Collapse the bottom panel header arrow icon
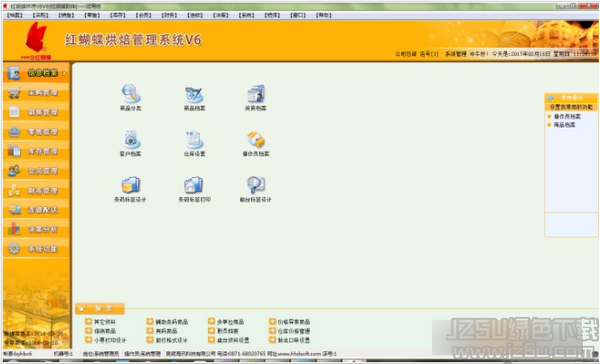The height and width of the screenshot is (364, 600). point(81,309)
